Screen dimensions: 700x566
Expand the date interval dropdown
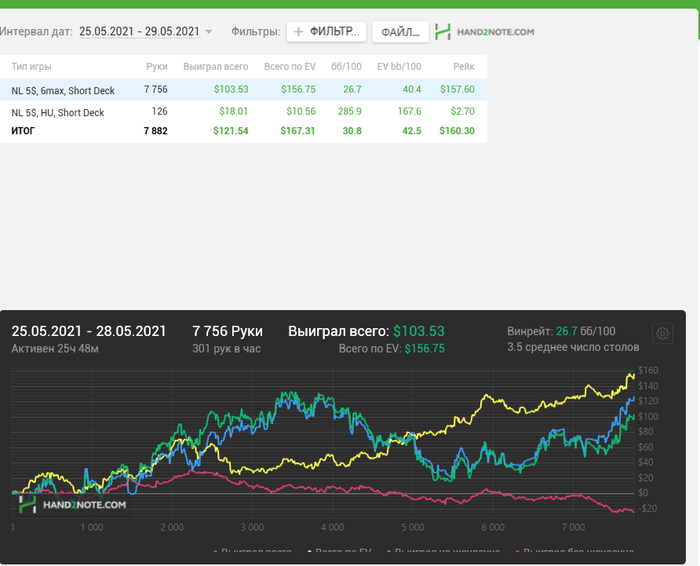click(x=209, y=32)
